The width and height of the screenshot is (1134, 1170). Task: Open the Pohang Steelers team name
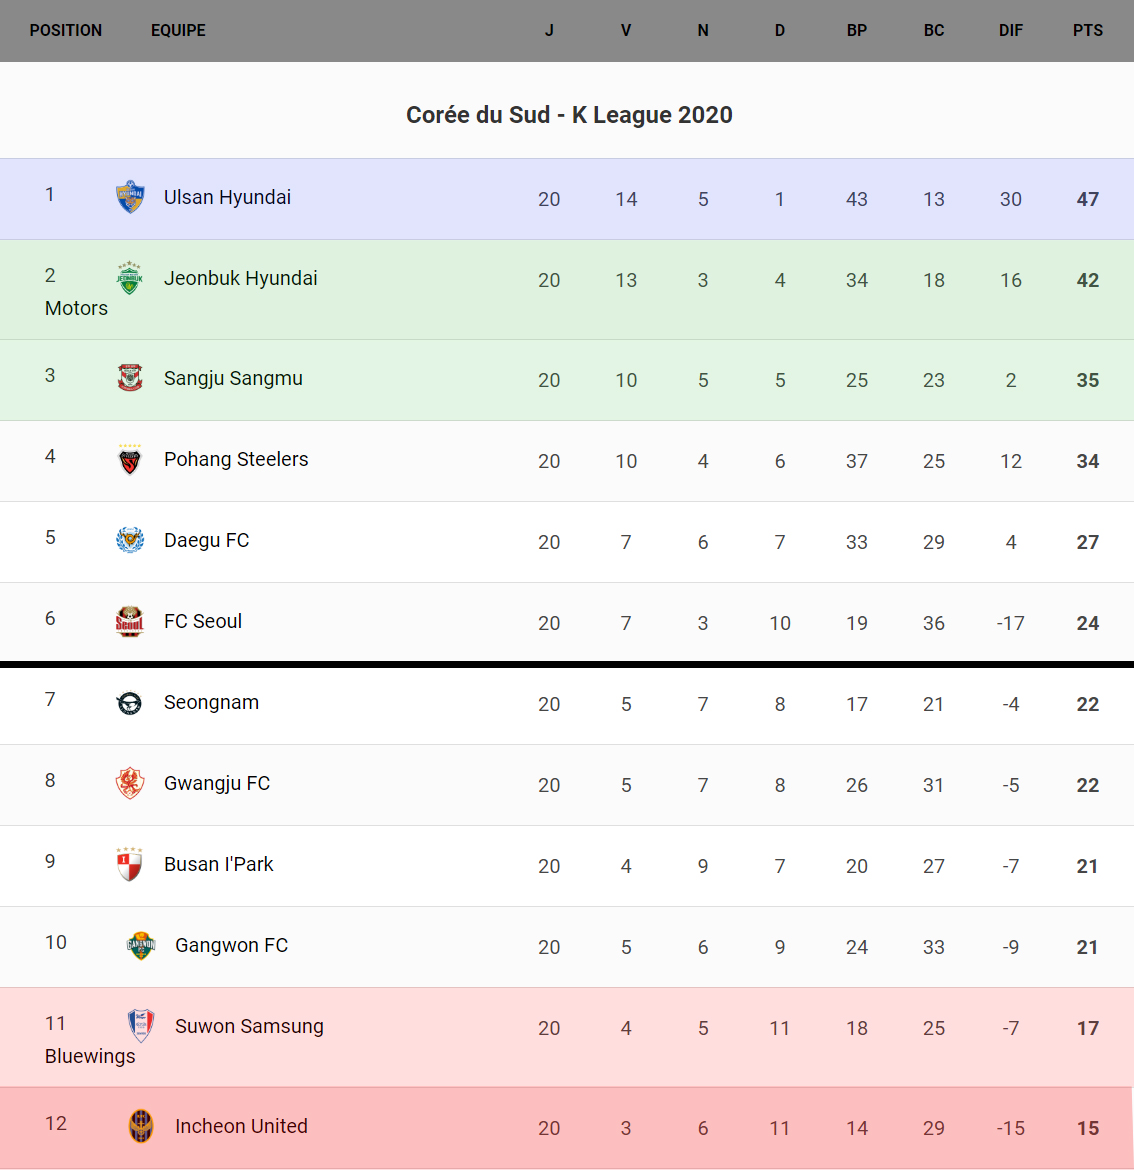(236, 459)
